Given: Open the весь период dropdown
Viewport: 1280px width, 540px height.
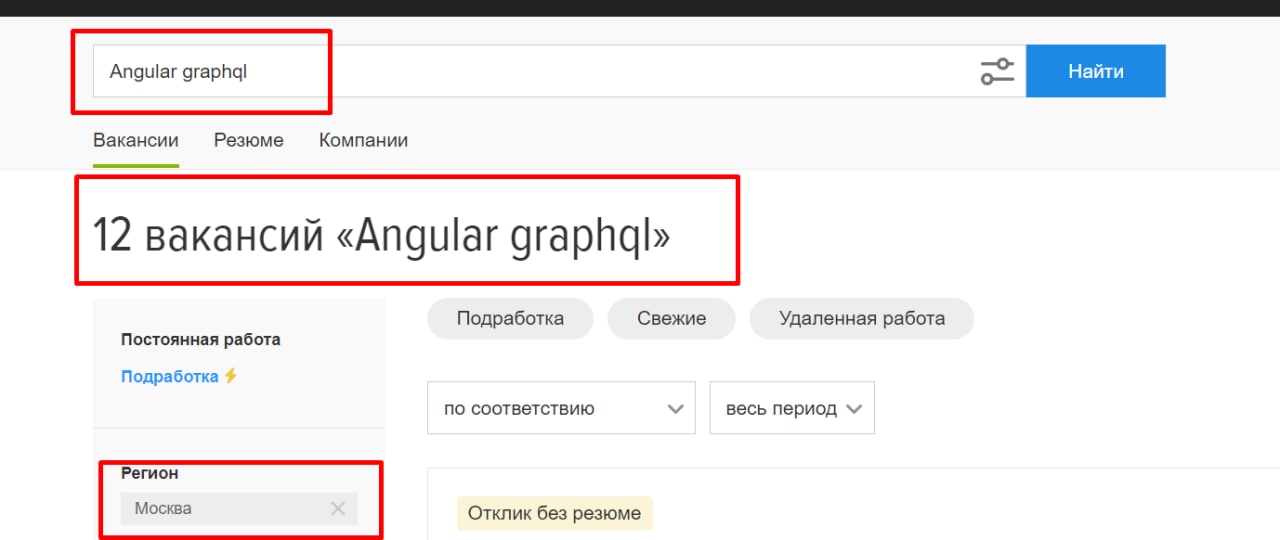Looking at the screenshot, I should (x=792, y=408).
